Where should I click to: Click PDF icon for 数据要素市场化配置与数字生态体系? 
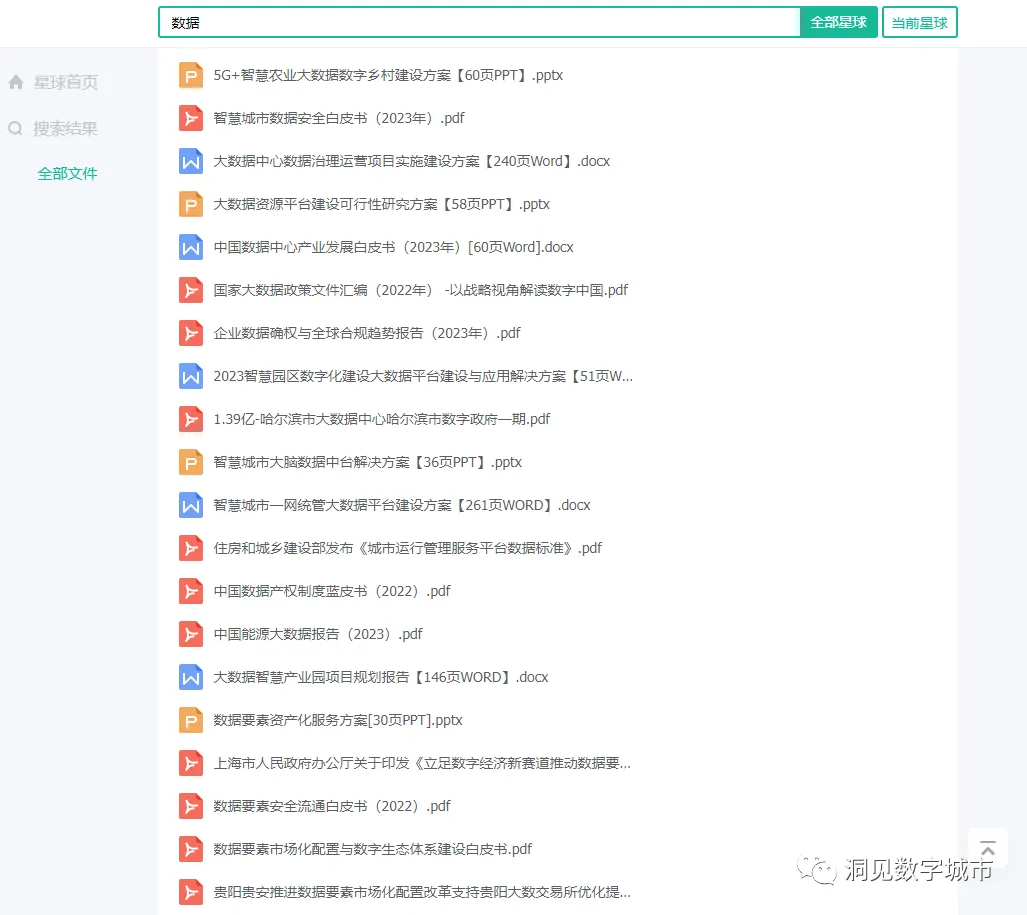point(191,850)
